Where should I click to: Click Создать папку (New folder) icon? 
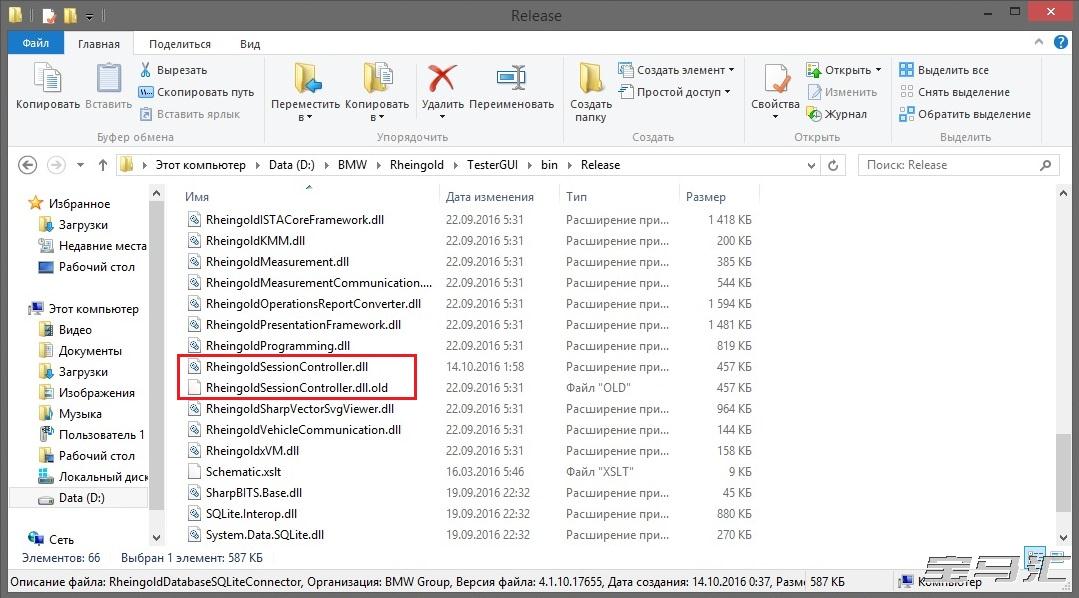(x=590, y=78)
